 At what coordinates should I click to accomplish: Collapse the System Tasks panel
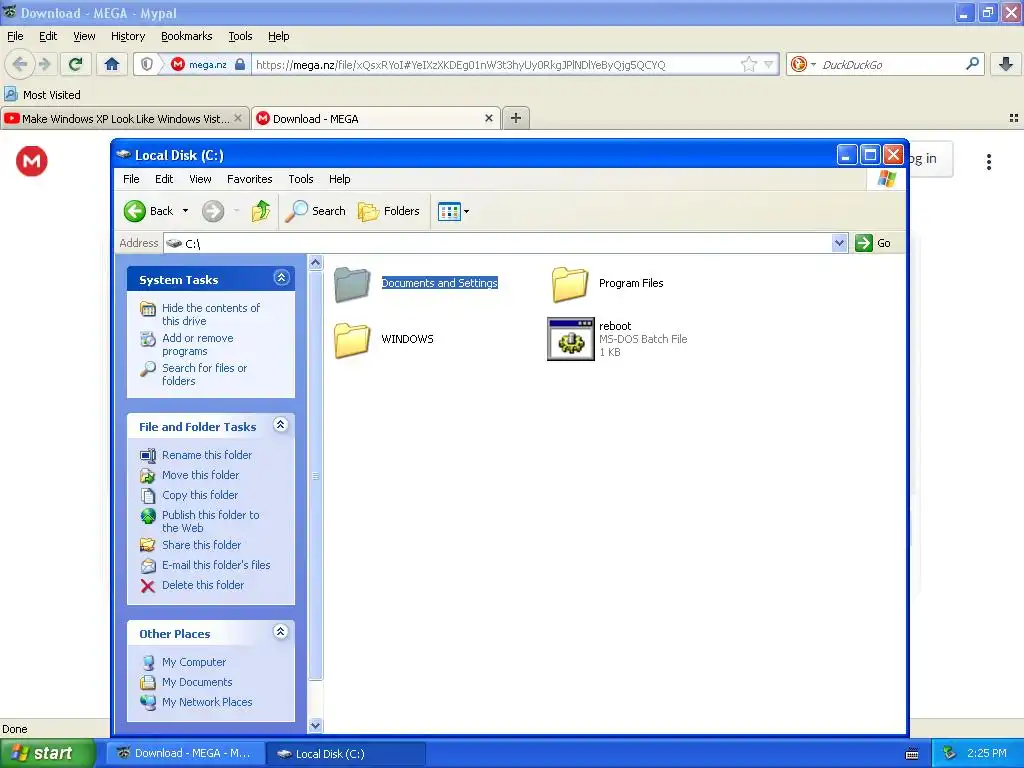[281, 278]
